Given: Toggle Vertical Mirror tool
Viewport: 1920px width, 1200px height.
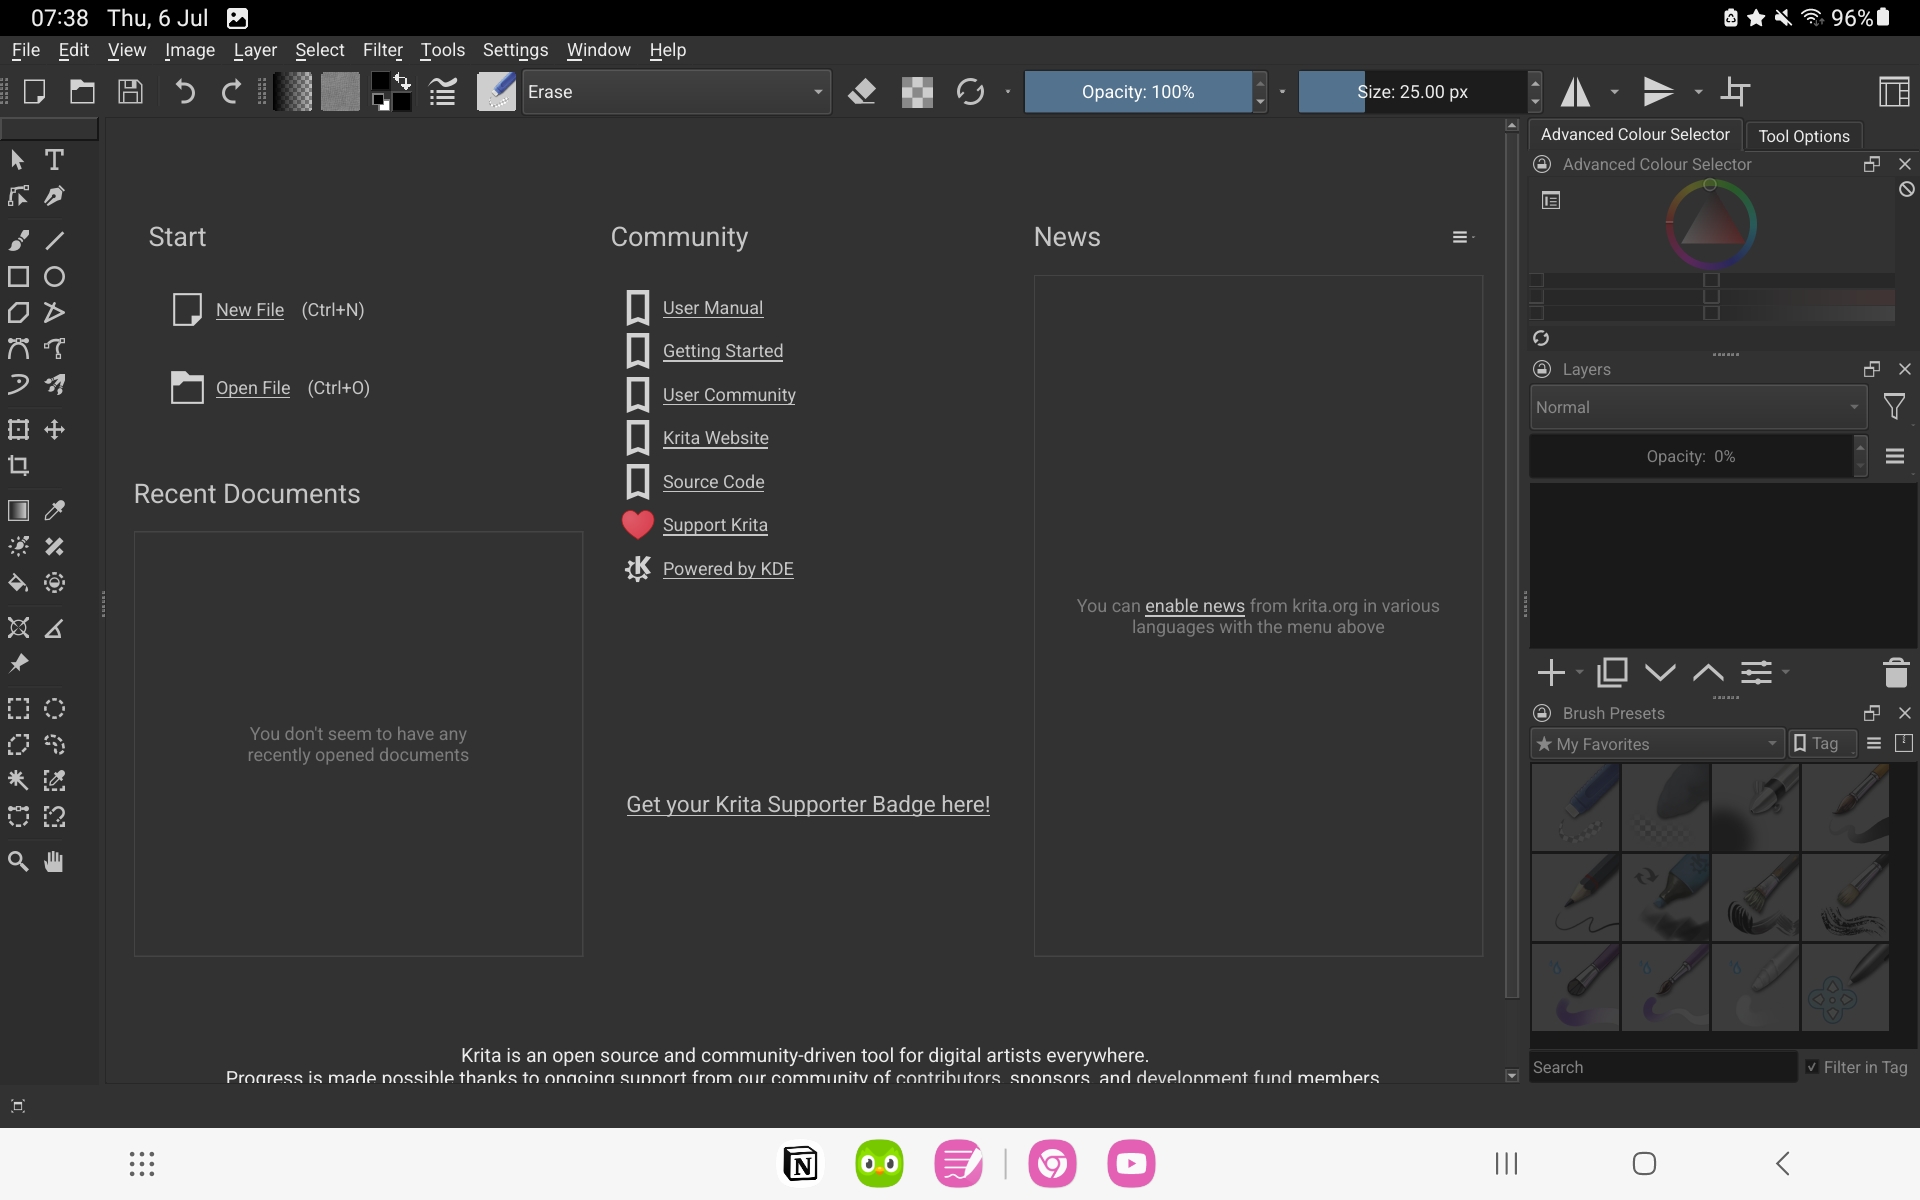Looking at the screenshot, I should [1658, 92].
